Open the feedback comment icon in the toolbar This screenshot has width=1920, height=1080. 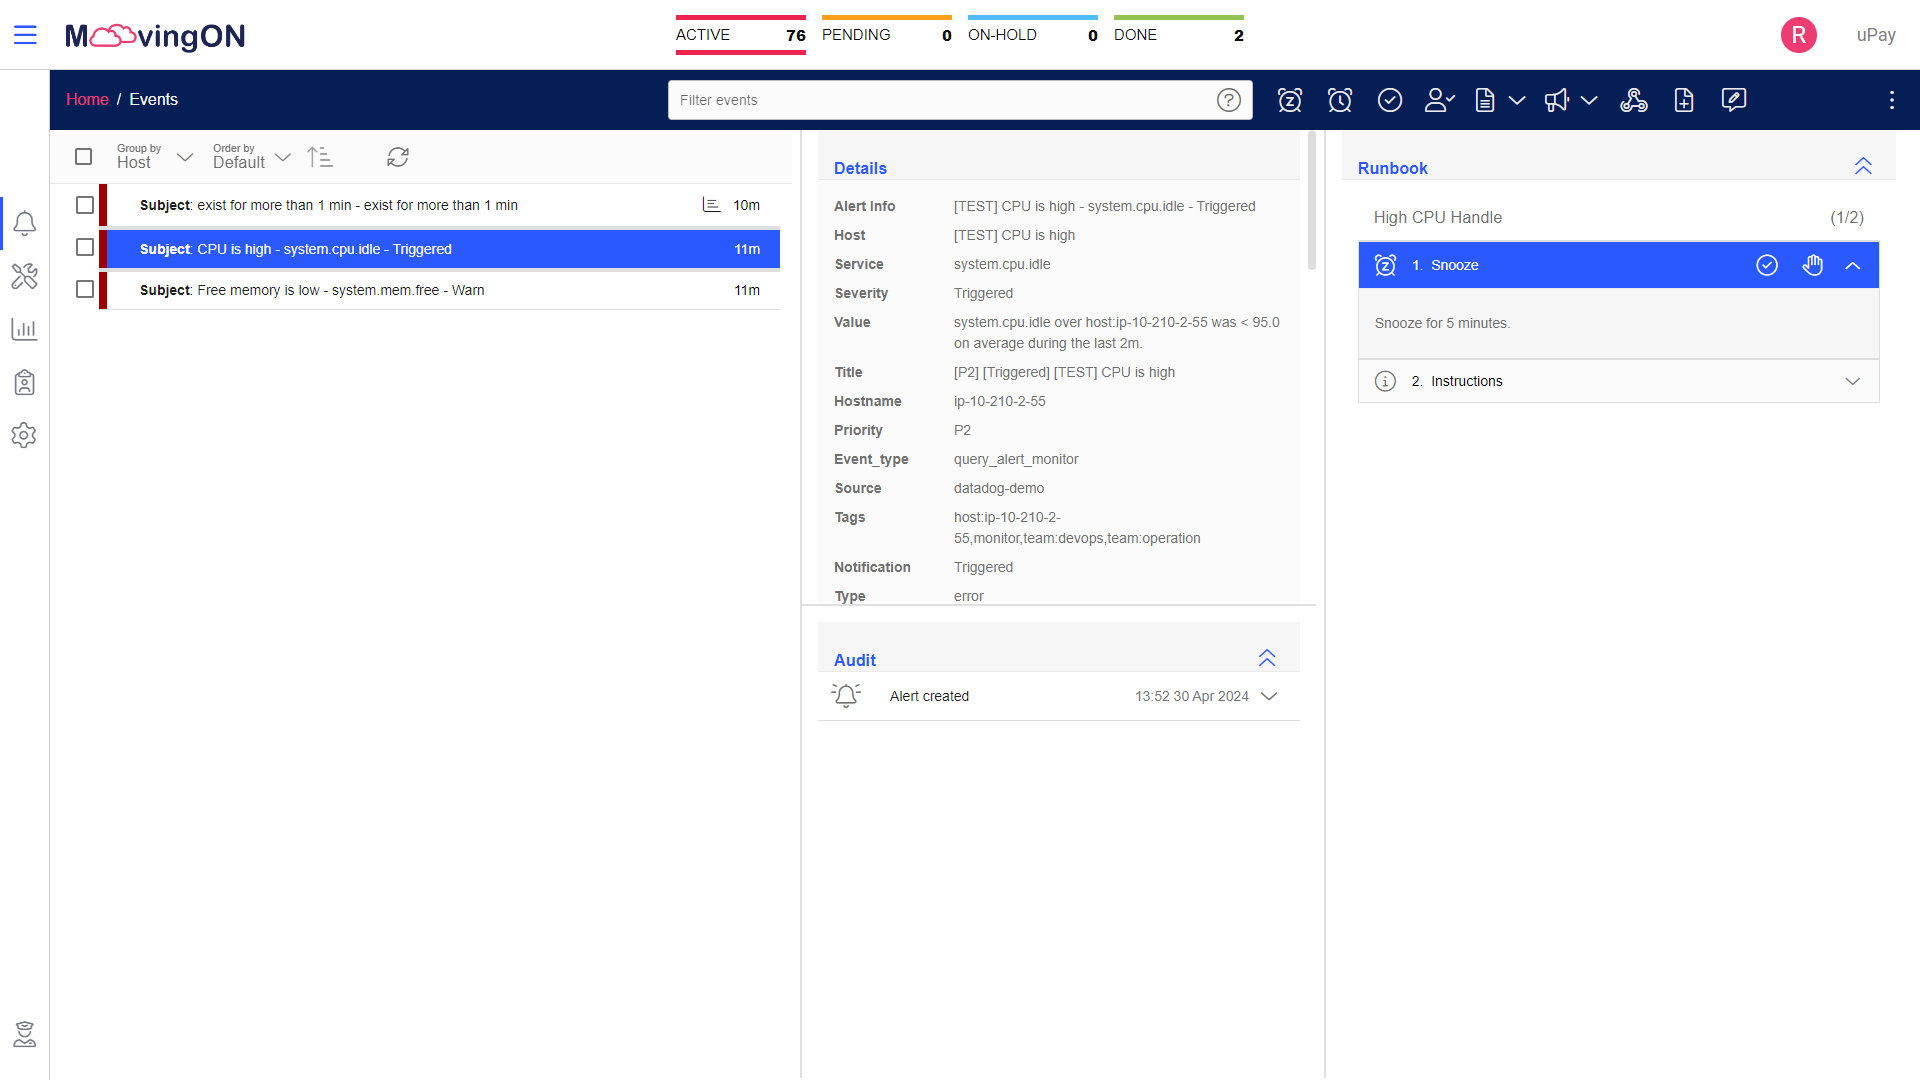click(1734, 100)
